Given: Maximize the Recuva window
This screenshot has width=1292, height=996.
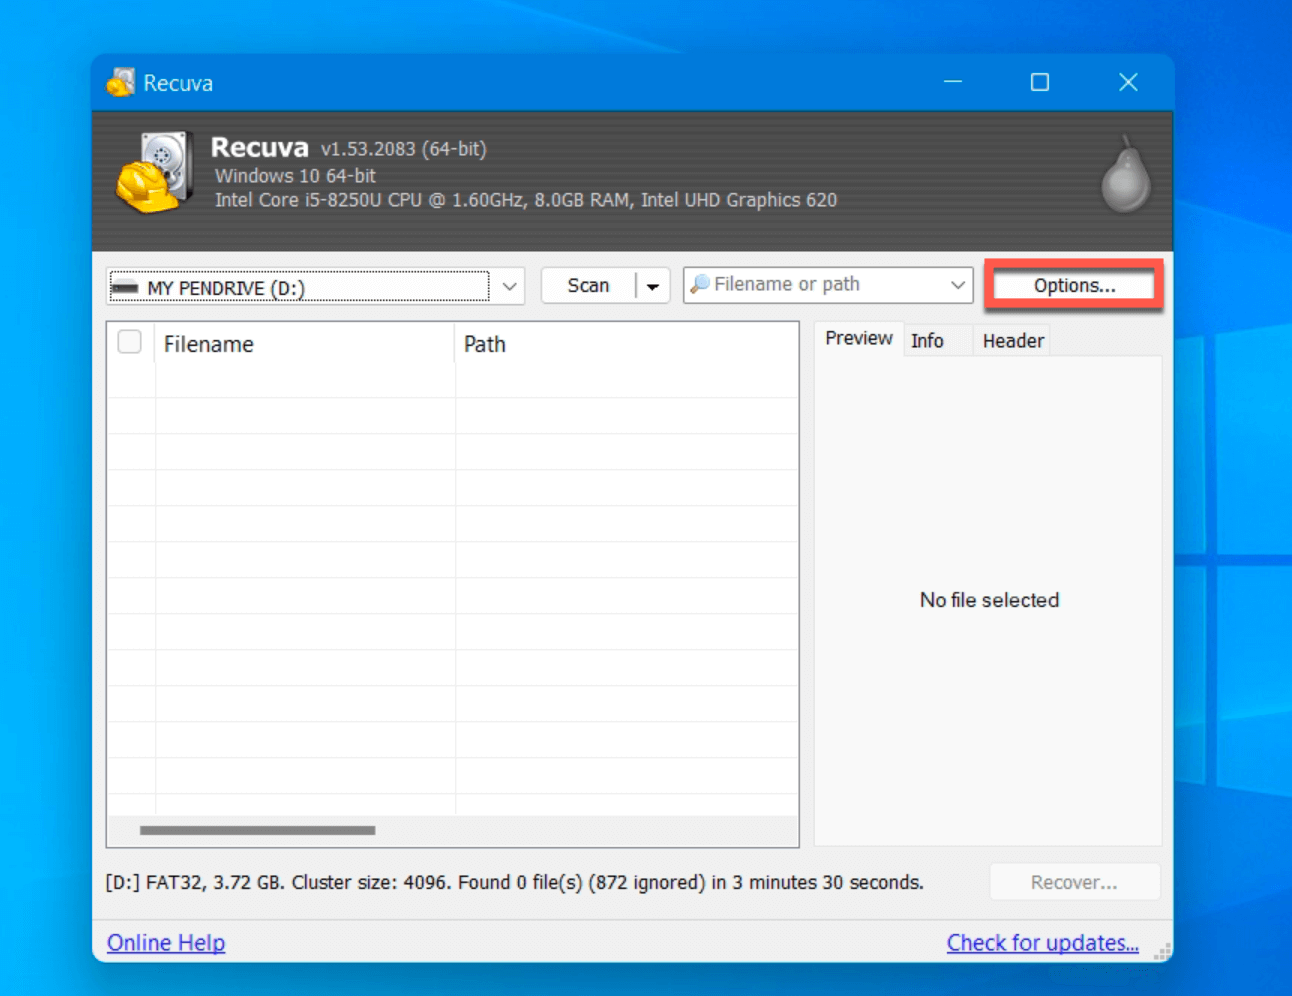Looking at the screenshot, I should (x=1040, y=82).
